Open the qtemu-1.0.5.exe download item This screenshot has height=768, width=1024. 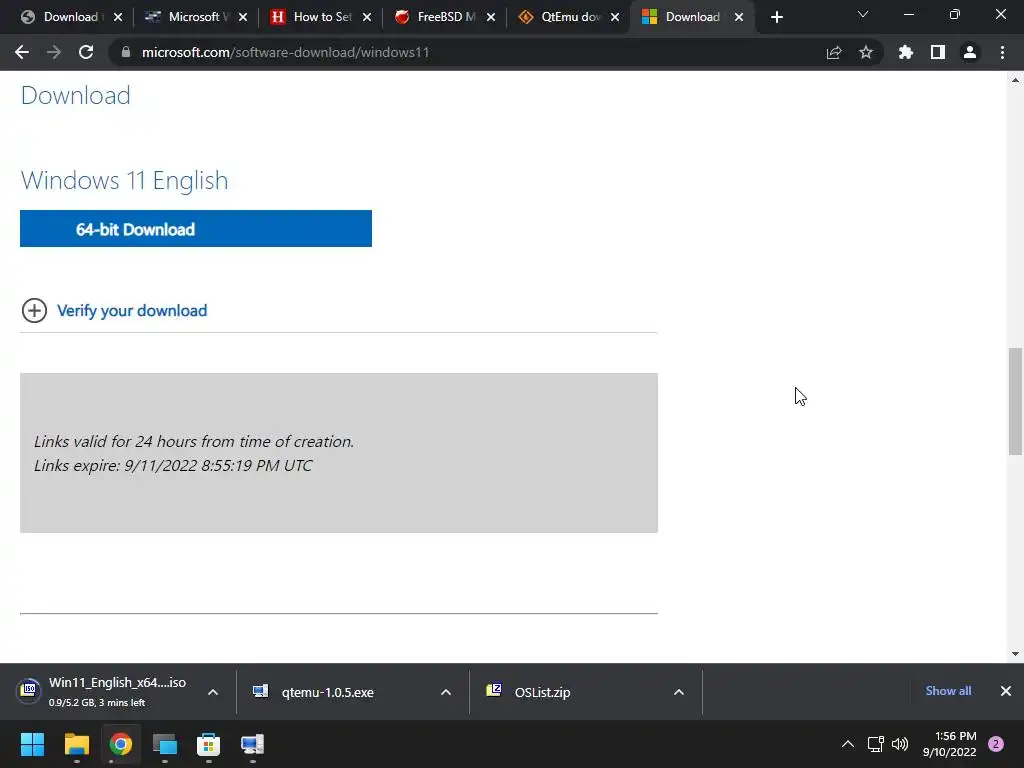(327, 692)
